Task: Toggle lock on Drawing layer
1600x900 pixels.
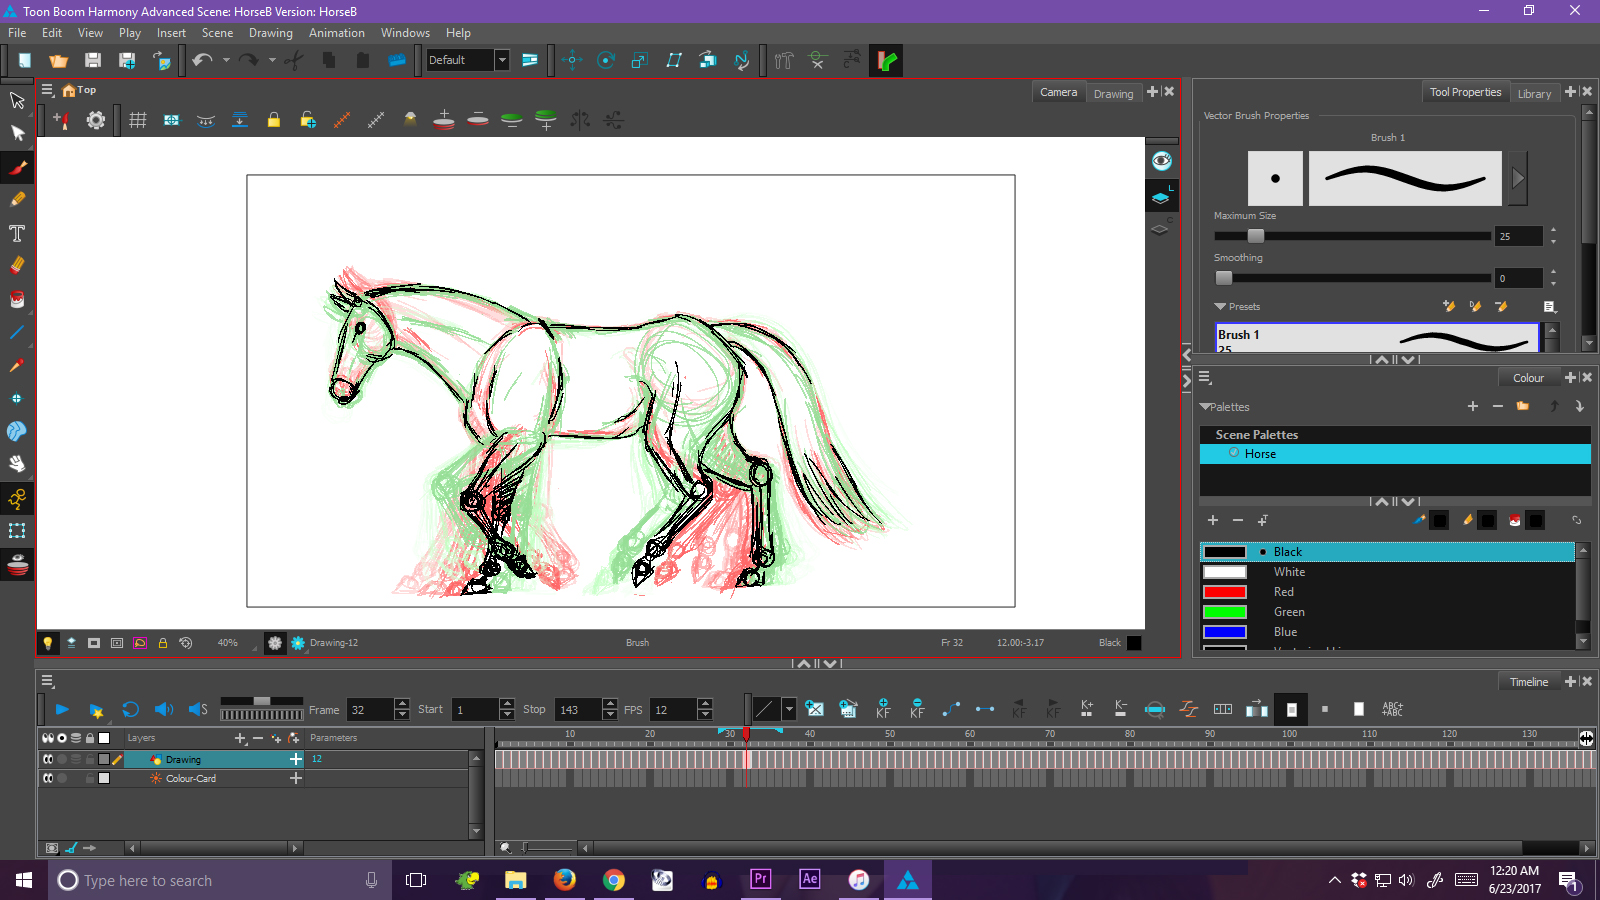Action: (x=89, y=759)
